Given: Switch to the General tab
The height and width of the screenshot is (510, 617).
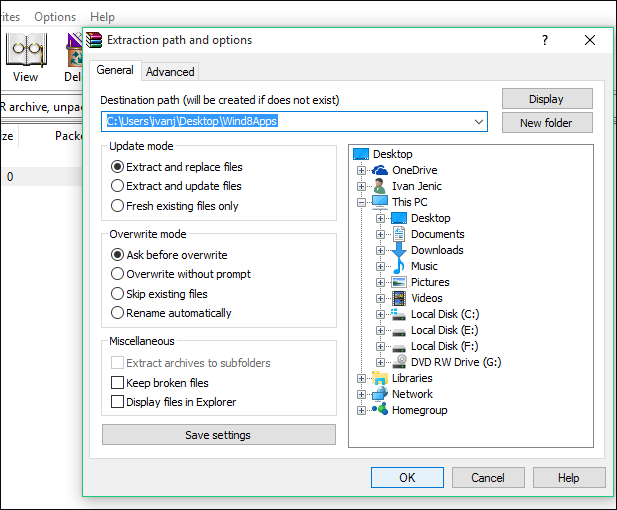Looking at the screenshot, I should [115, 70].
